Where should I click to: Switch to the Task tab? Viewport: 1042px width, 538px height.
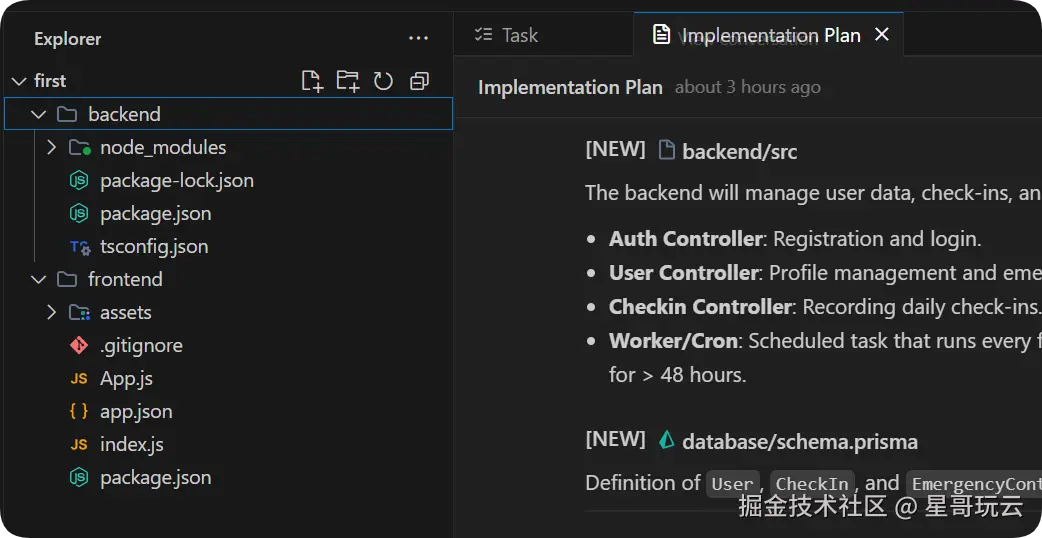(506, 35)
